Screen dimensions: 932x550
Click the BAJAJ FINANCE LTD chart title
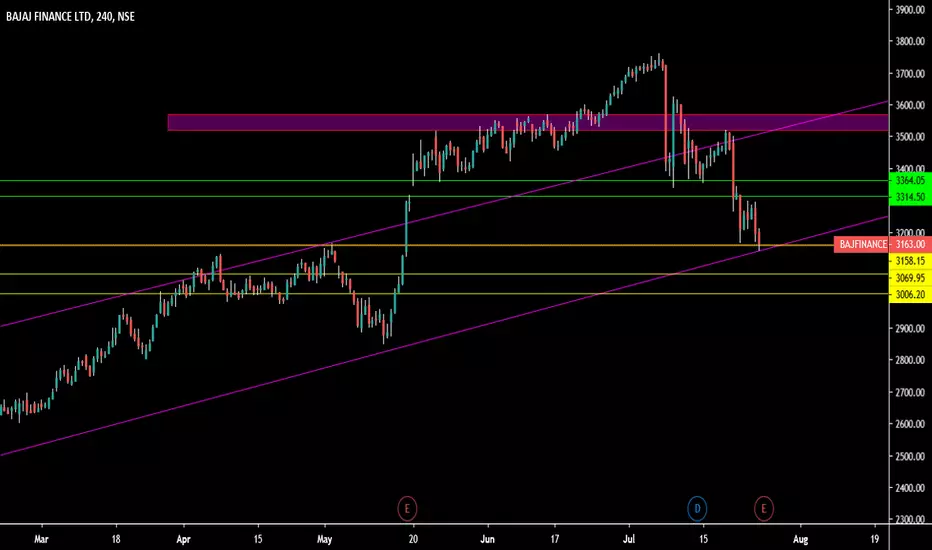tap(70, 17)
